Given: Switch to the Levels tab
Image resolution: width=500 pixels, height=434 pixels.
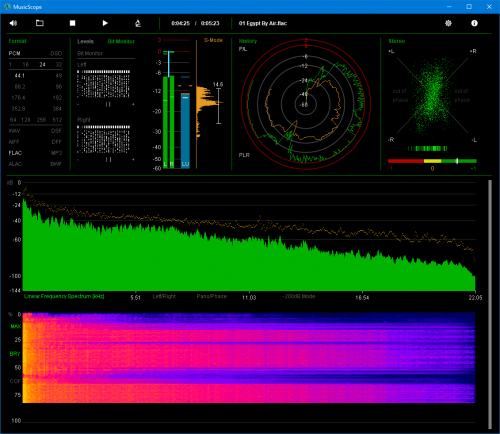Looking at the screenshot, I should 85,41.
